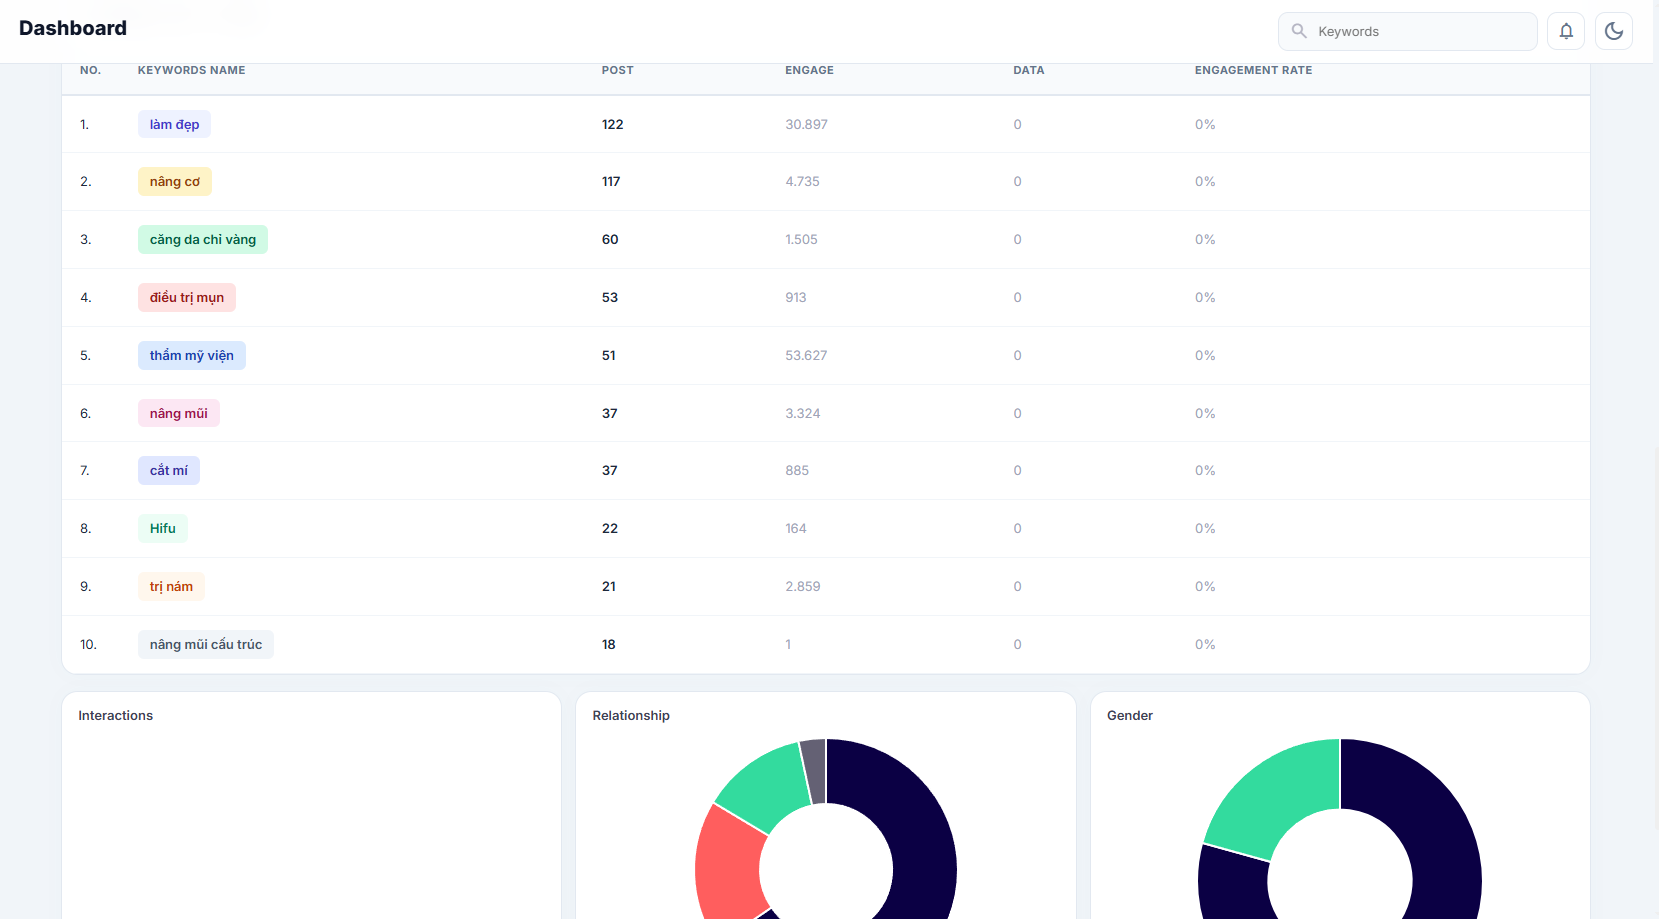Select the 'Hifu' keyword tag
Image resolution: width=1659 pixels, height=919 pixels.
pyautogui.click(x=163, y=528)
